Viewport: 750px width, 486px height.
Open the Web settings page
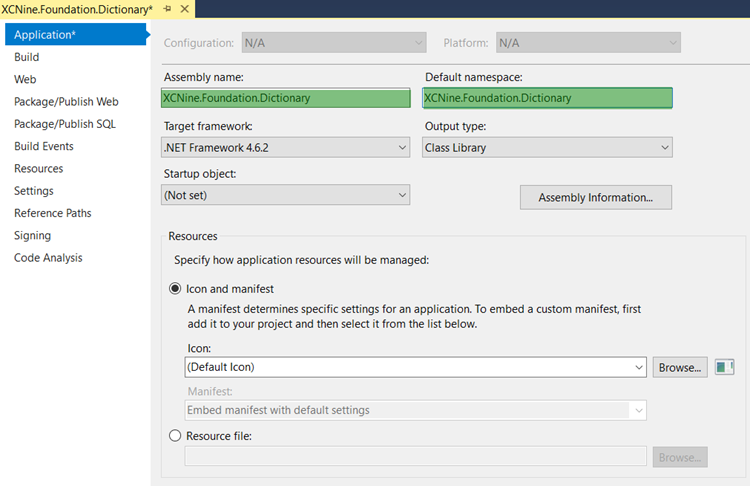pos(25,79)
